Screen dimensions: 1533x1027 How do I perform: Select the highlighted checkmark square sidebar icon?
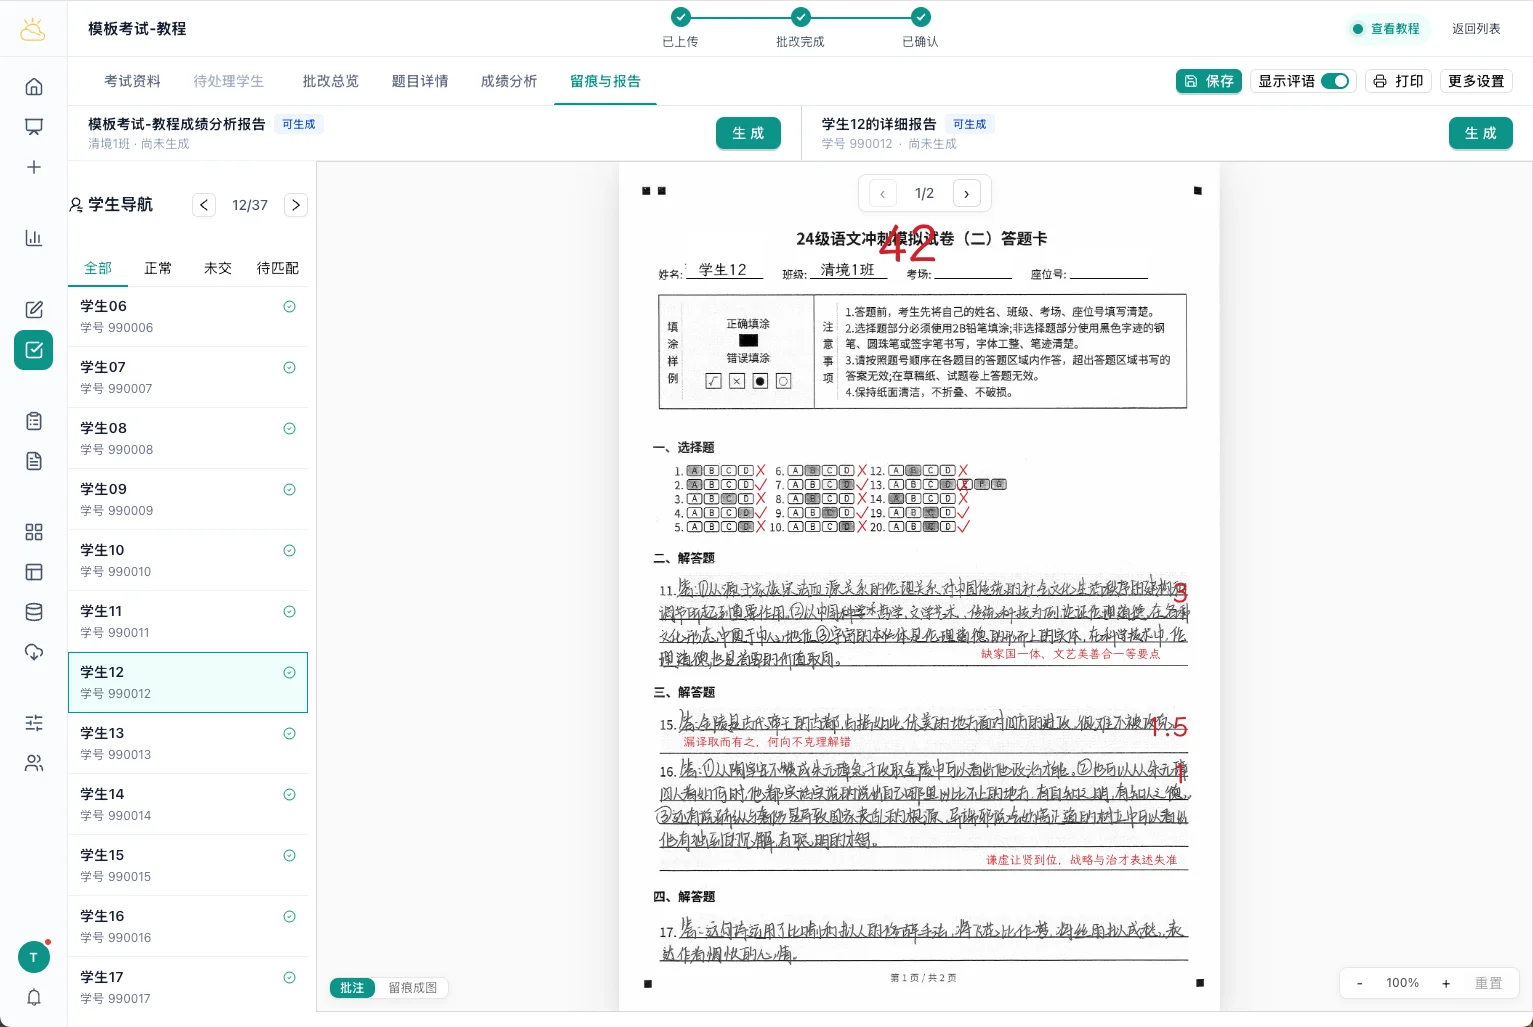tap(34, 350)
